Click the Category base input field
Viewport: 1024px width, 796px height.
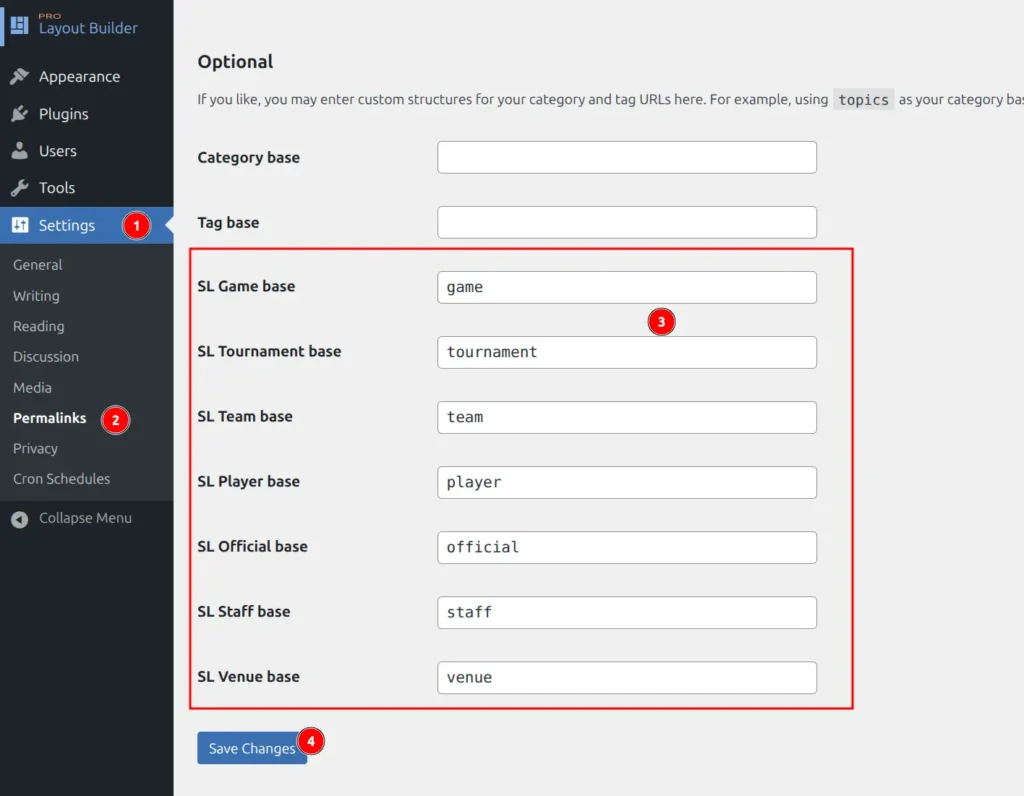pyautogui.click(x=627, y=157)
